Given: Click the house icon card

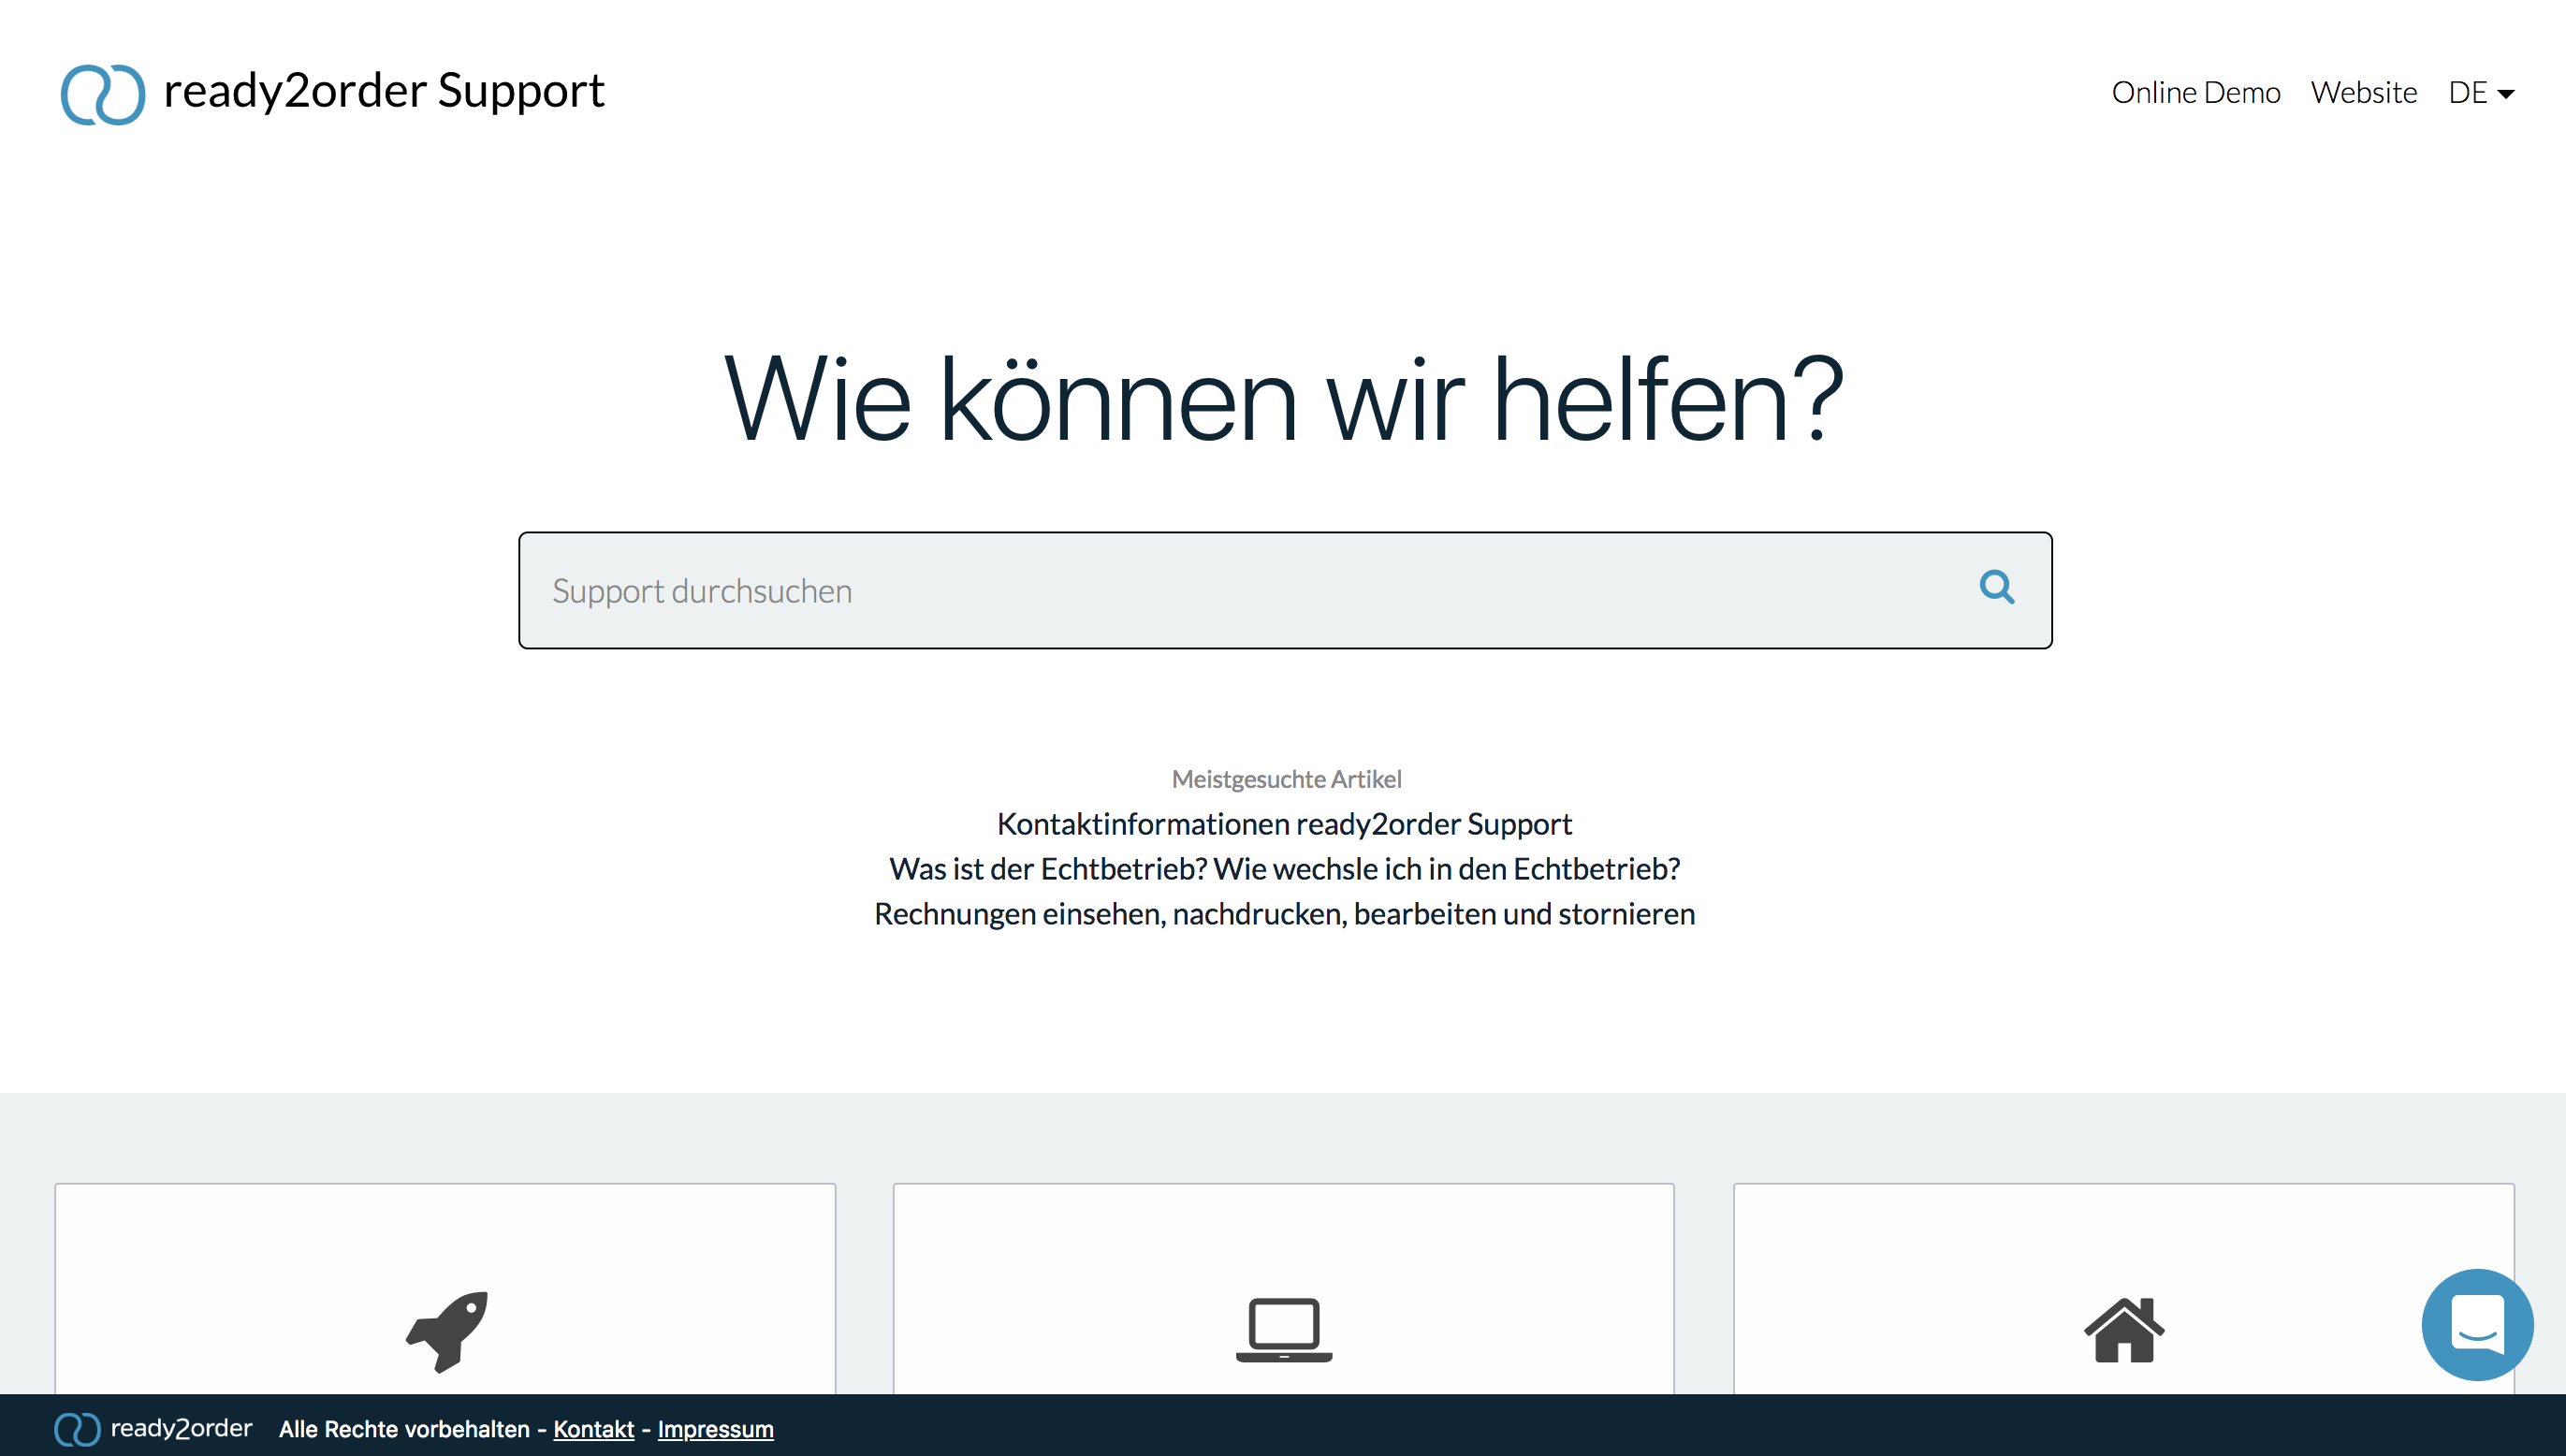Looking at the screenshot, I should point(2123,1330).
